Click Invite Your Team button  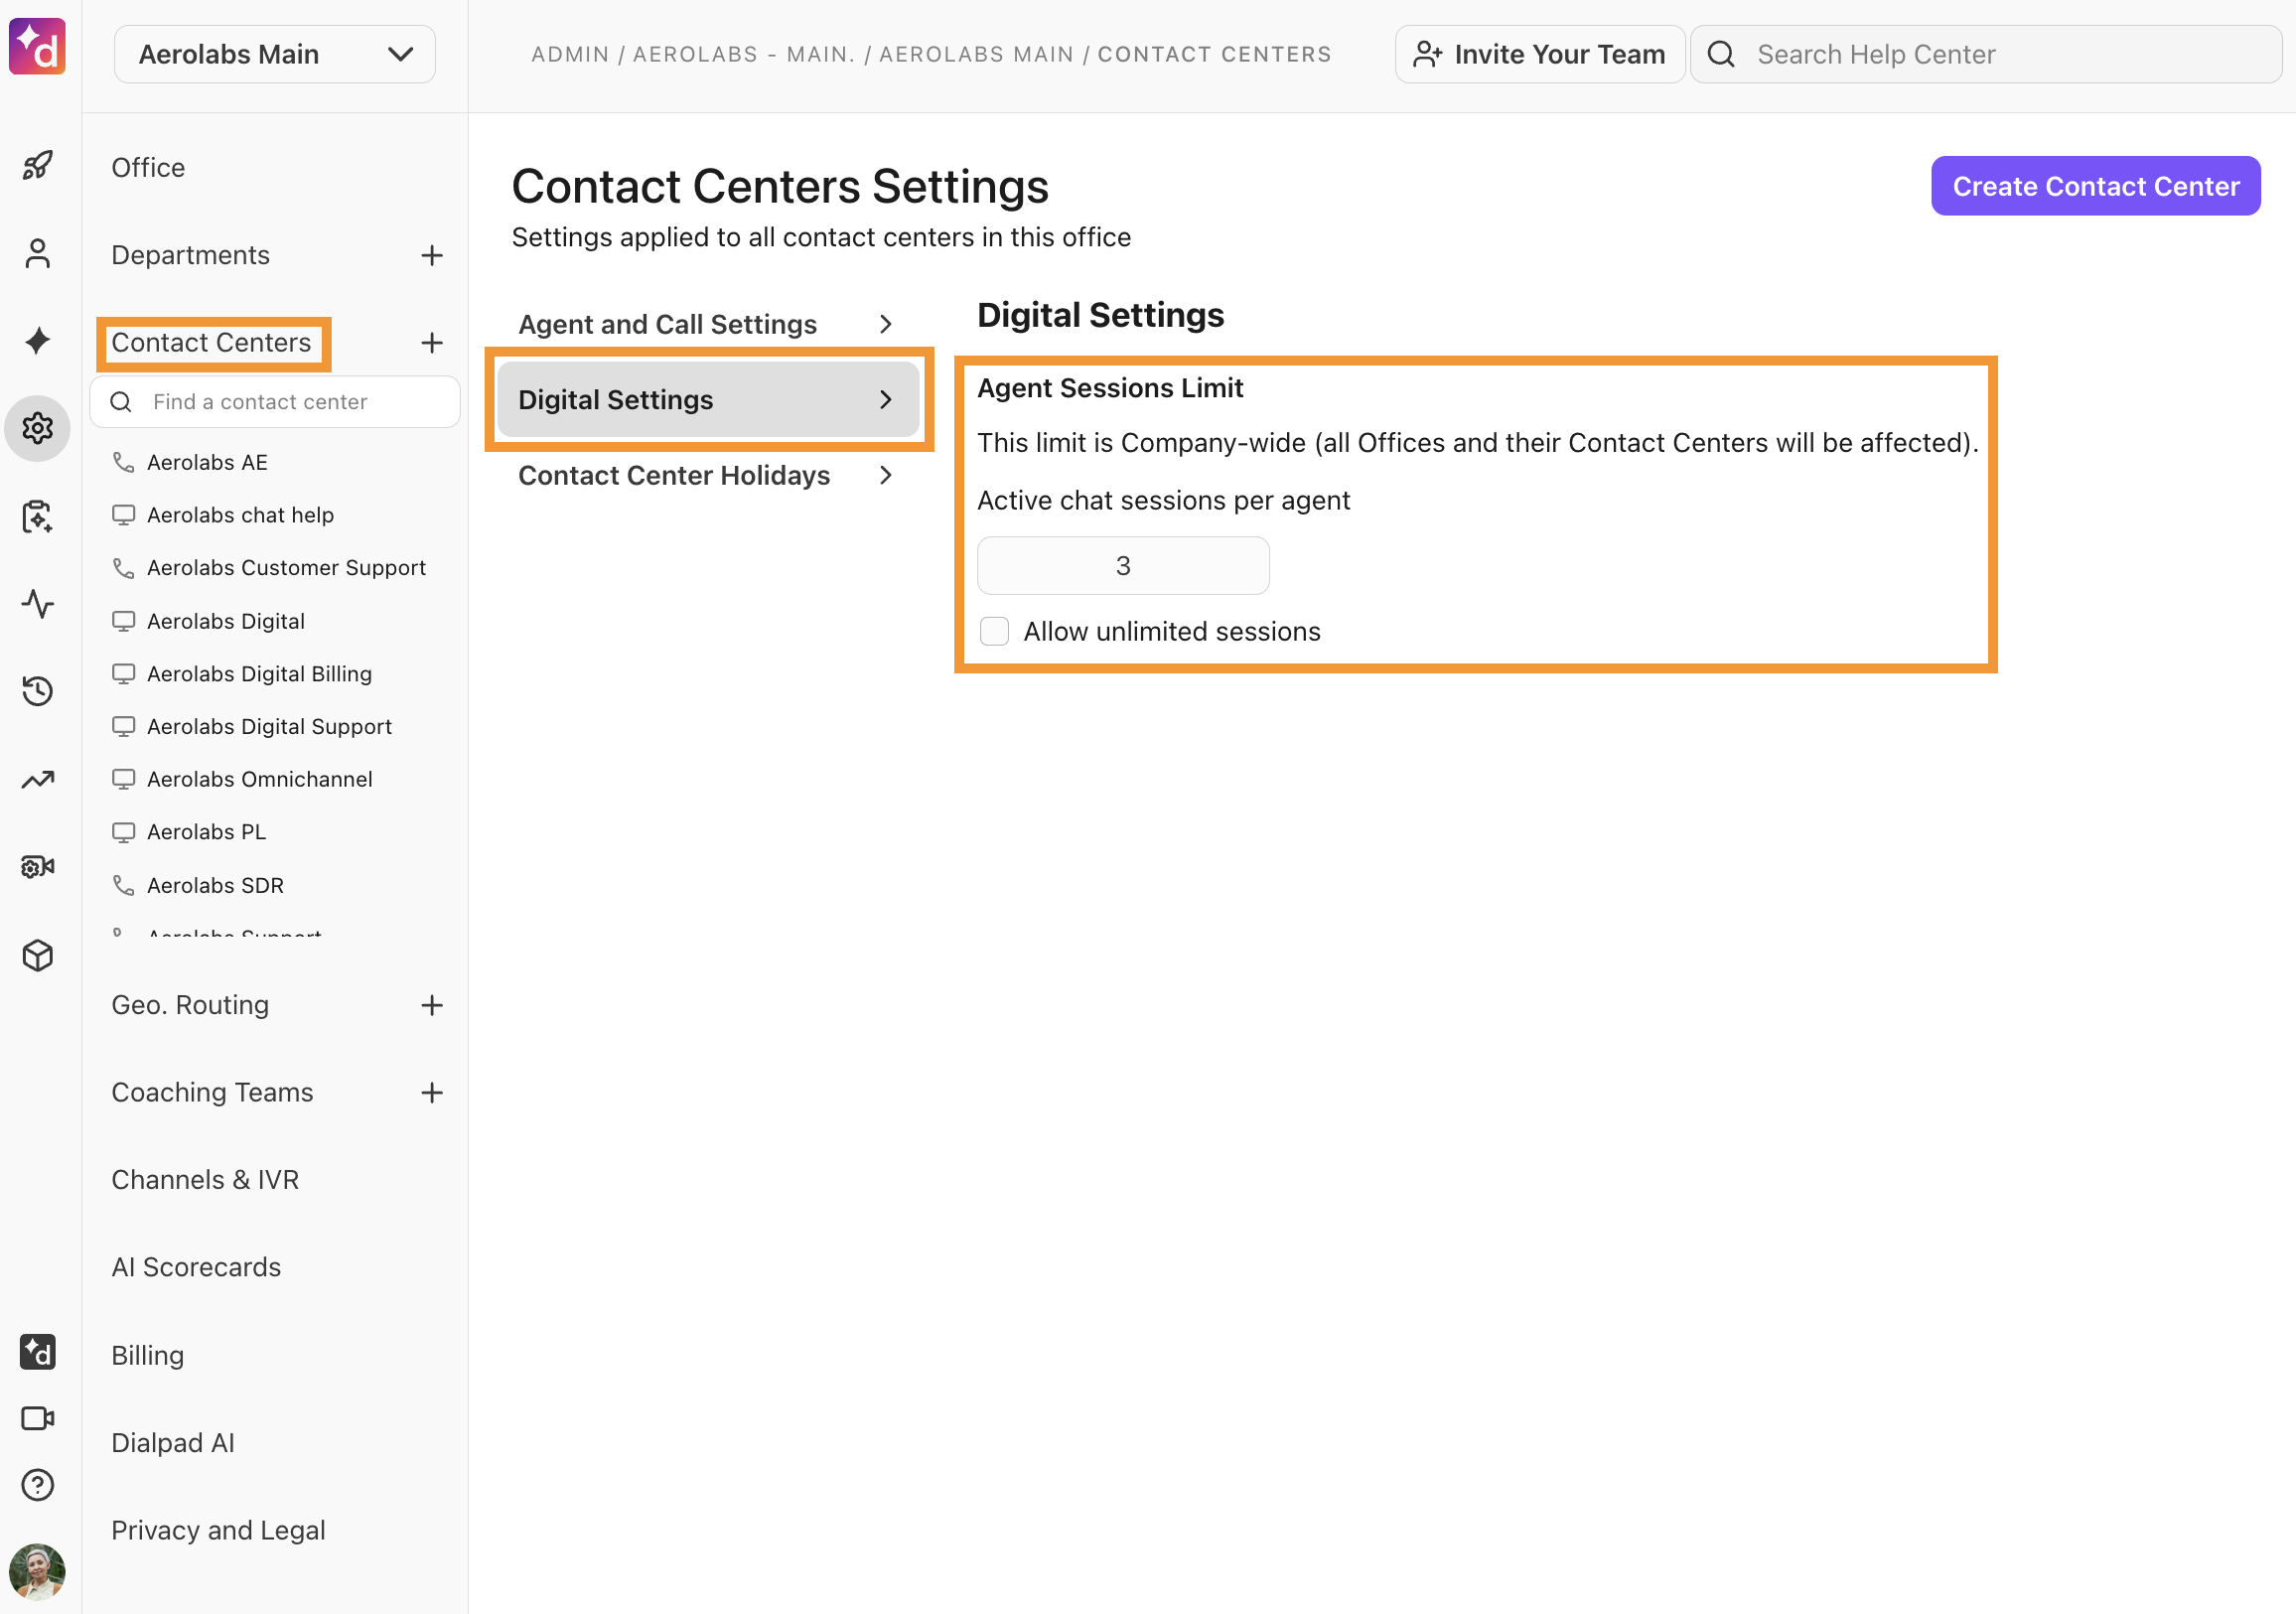click(1539, 54)
